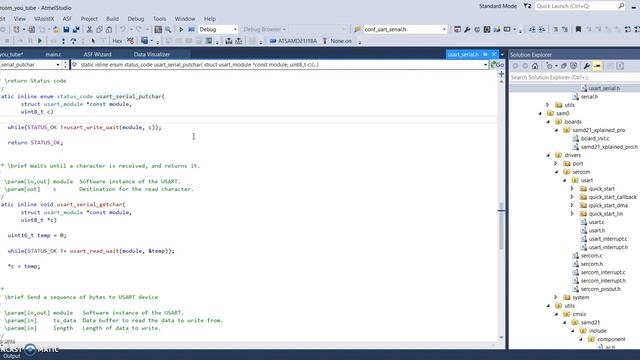Expand the port folder

click(556, 164)
